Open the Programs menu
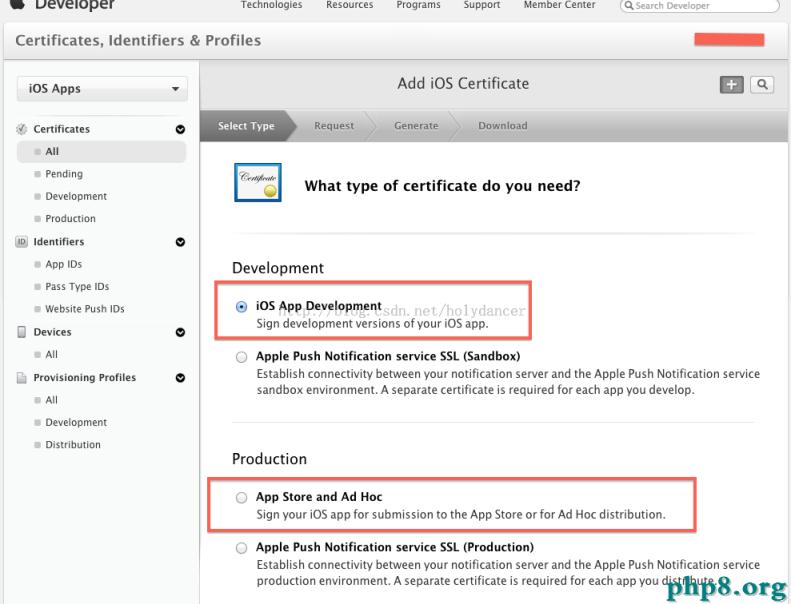 point(418,5)
